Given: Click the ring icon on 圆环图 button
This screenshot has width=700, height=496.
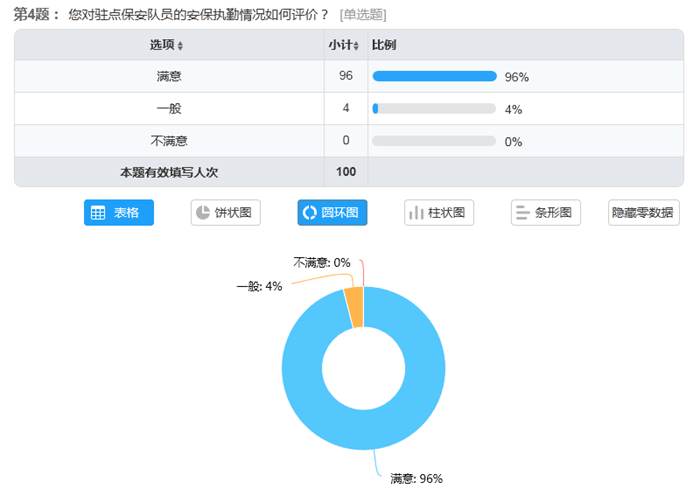Looking at the screenshot, I should tap(309, 213).
